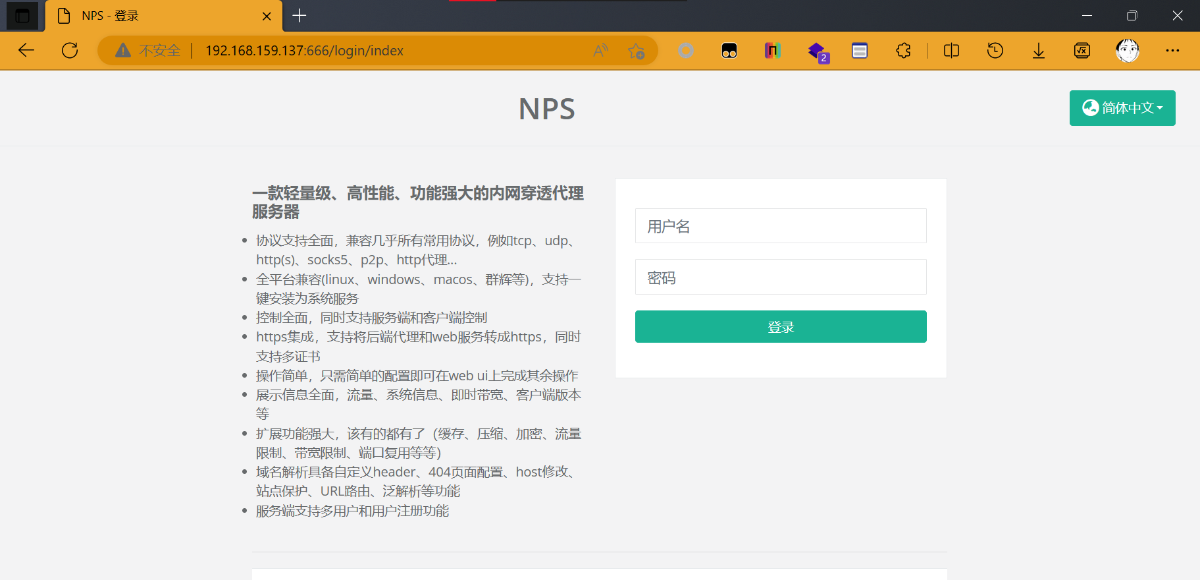This screenshot has width=1200, height=580.
Task: Open the tab actions menu icon
Action: point(22,16)
